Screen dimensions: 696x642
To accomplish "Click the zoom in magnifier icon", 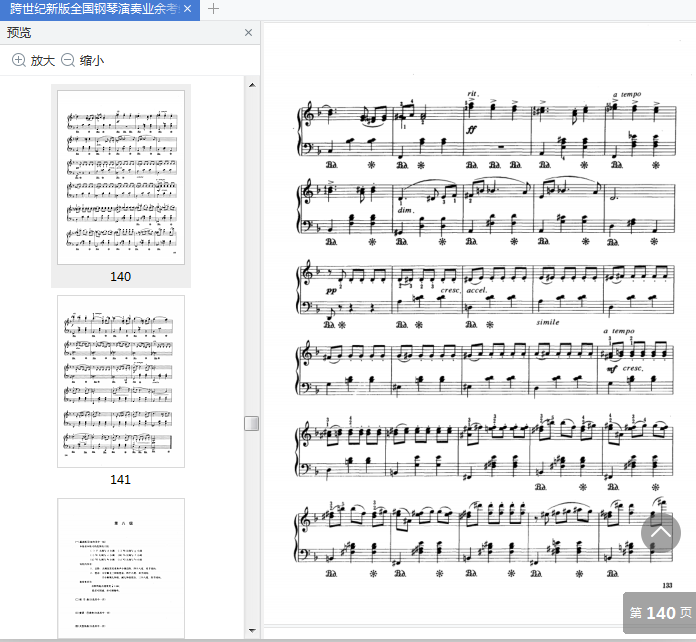I will click(x=19, y=60).
